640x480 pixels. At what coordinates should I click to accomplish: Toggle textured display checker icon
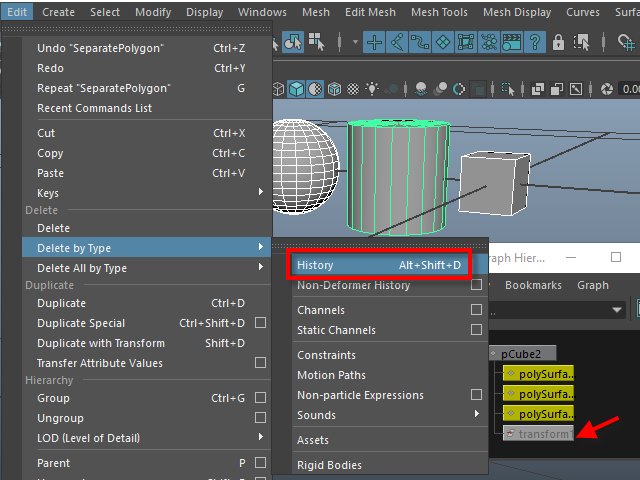point(353,89)
